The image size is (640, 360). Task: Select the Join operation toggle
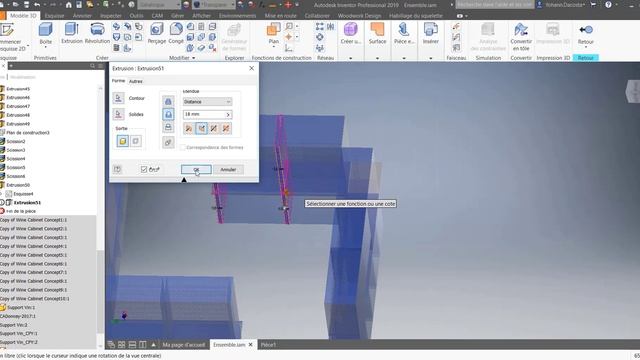pos(168,101)
